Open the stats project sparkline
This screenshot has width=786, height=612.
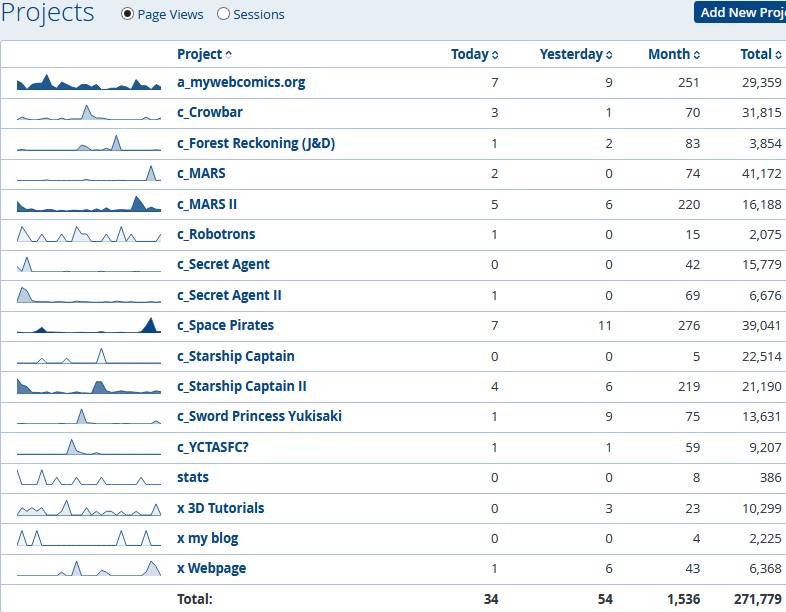pos(89,477)
